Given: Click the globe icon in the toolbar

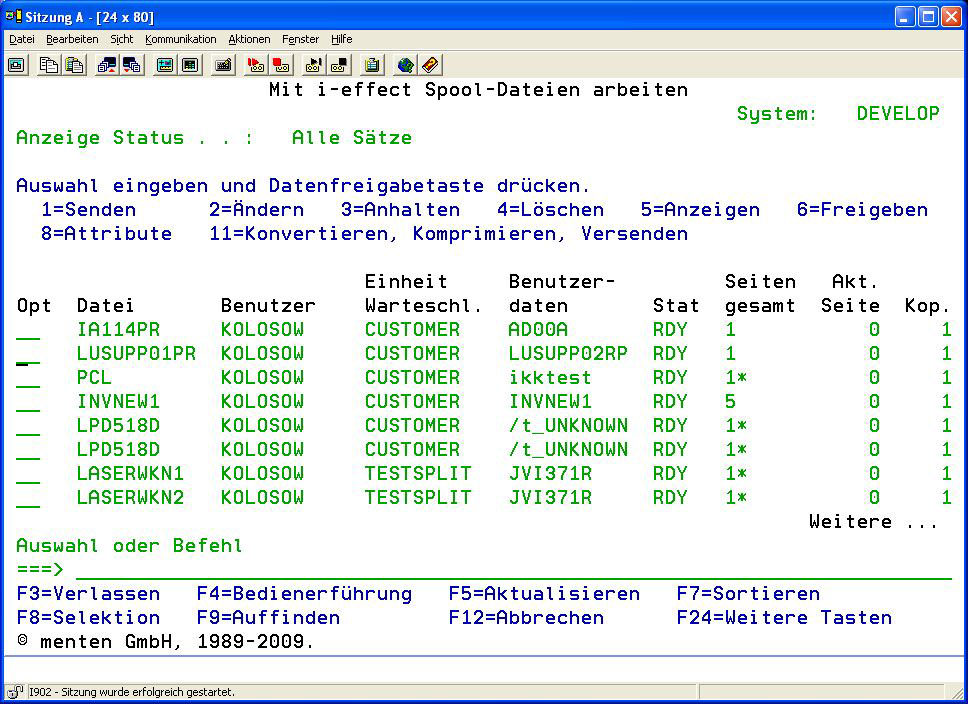Looking at the screenshot, I should click(405, 65).
